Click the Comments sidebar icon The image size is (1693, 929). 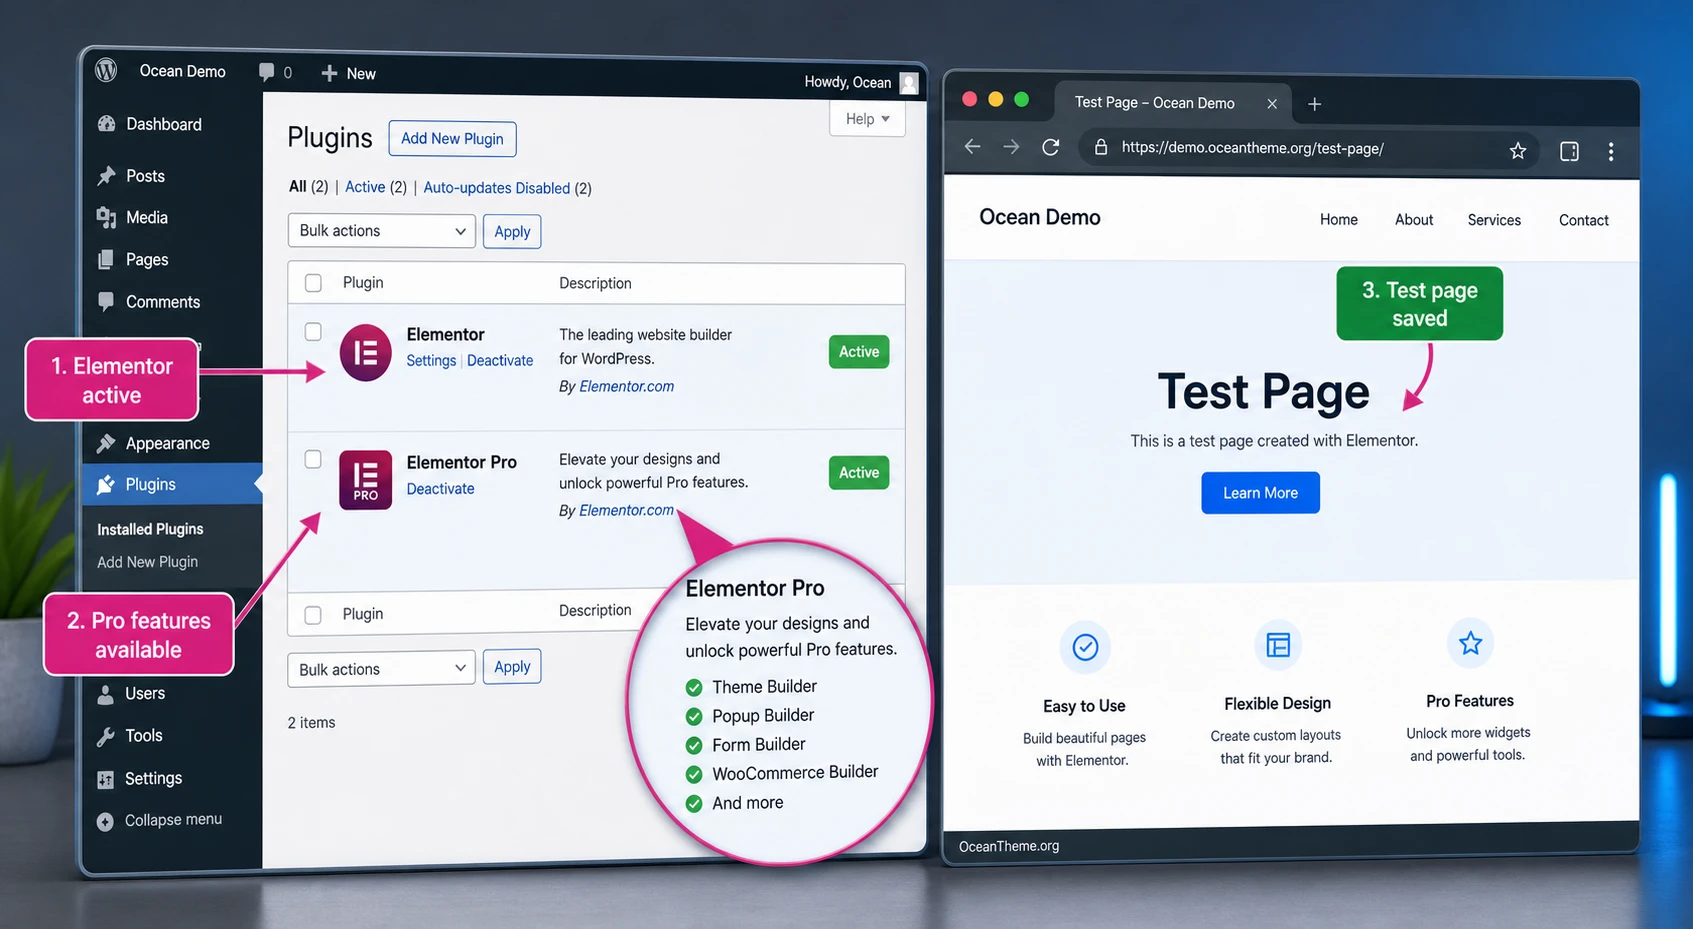[x=106, y=301]
